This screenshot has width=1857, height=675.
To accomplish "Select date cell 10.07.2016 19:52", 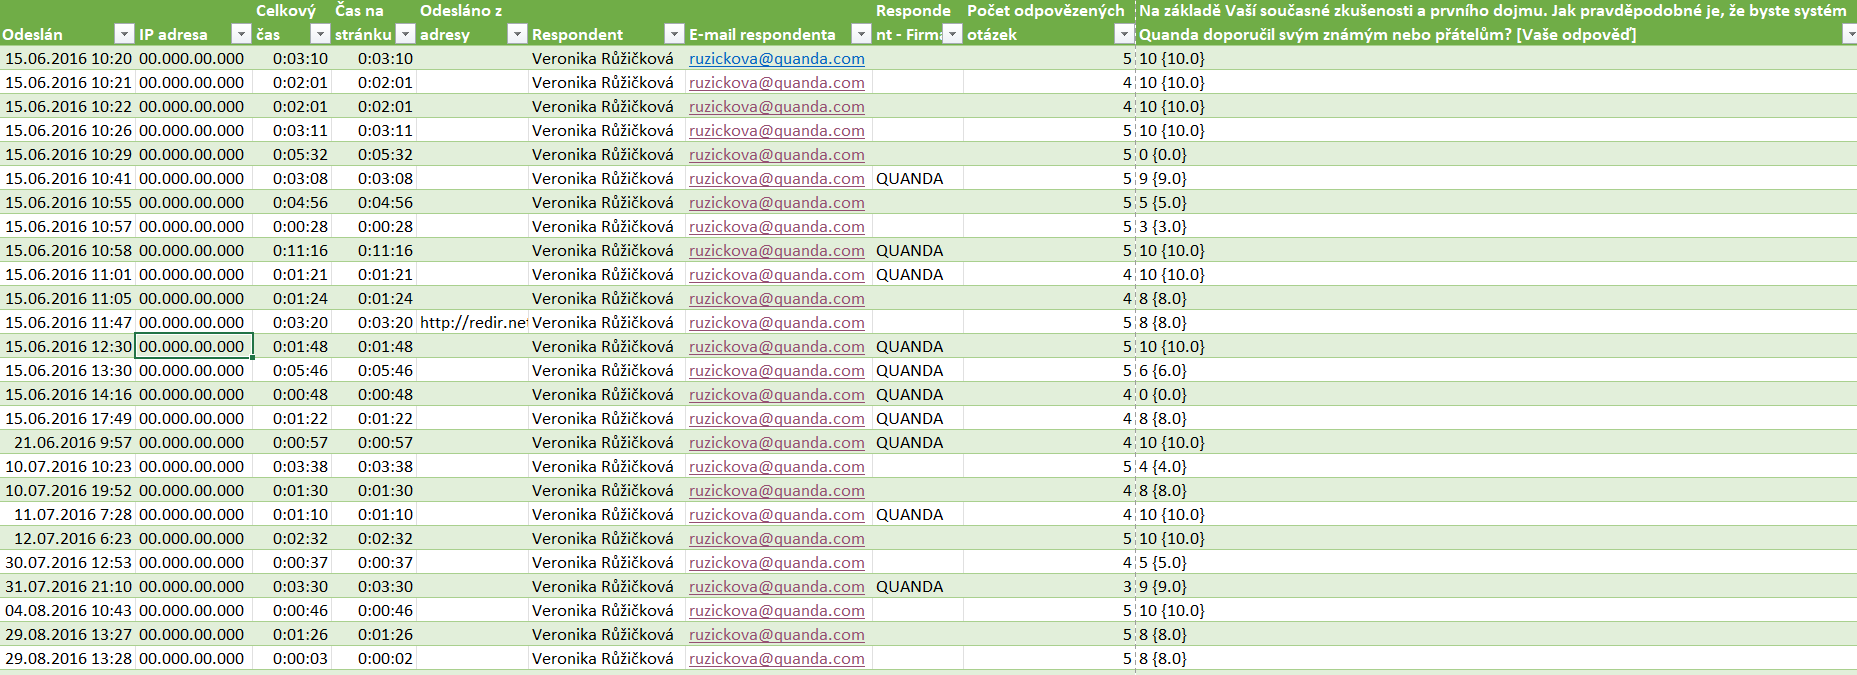I will [67, 490].
